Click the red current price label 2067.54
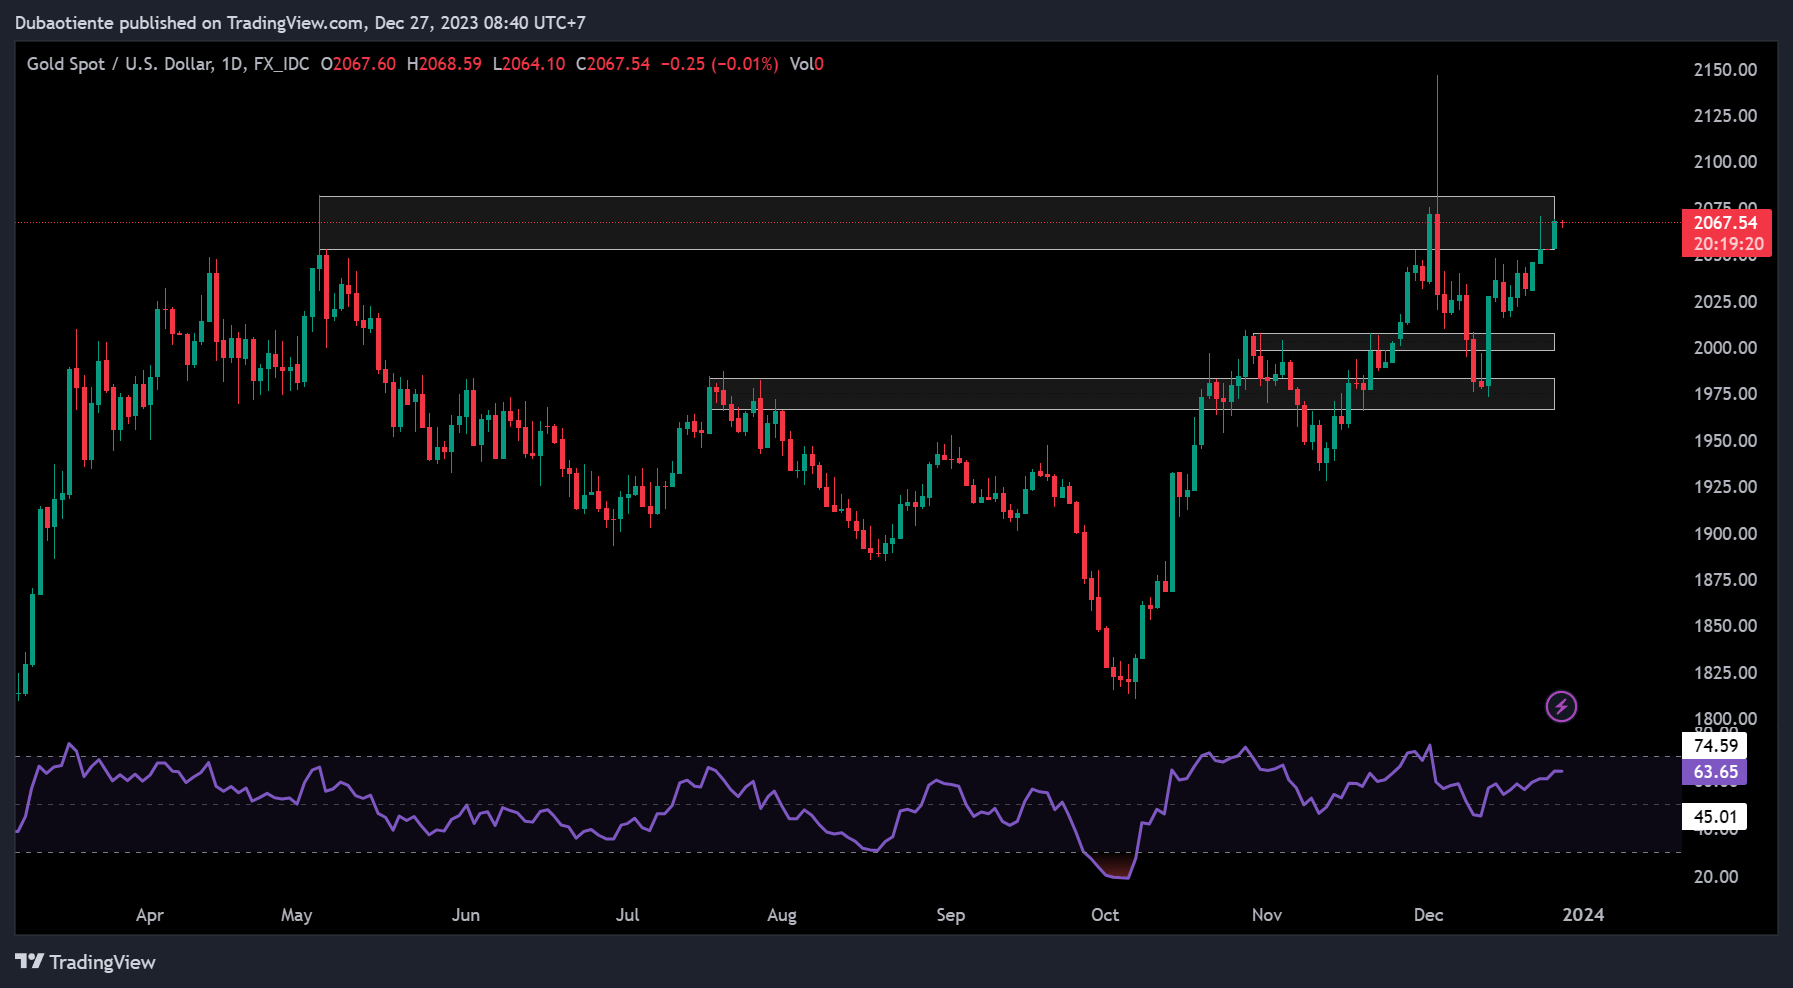Screen dimensions: 1793x988 [x=1726, y=223]
